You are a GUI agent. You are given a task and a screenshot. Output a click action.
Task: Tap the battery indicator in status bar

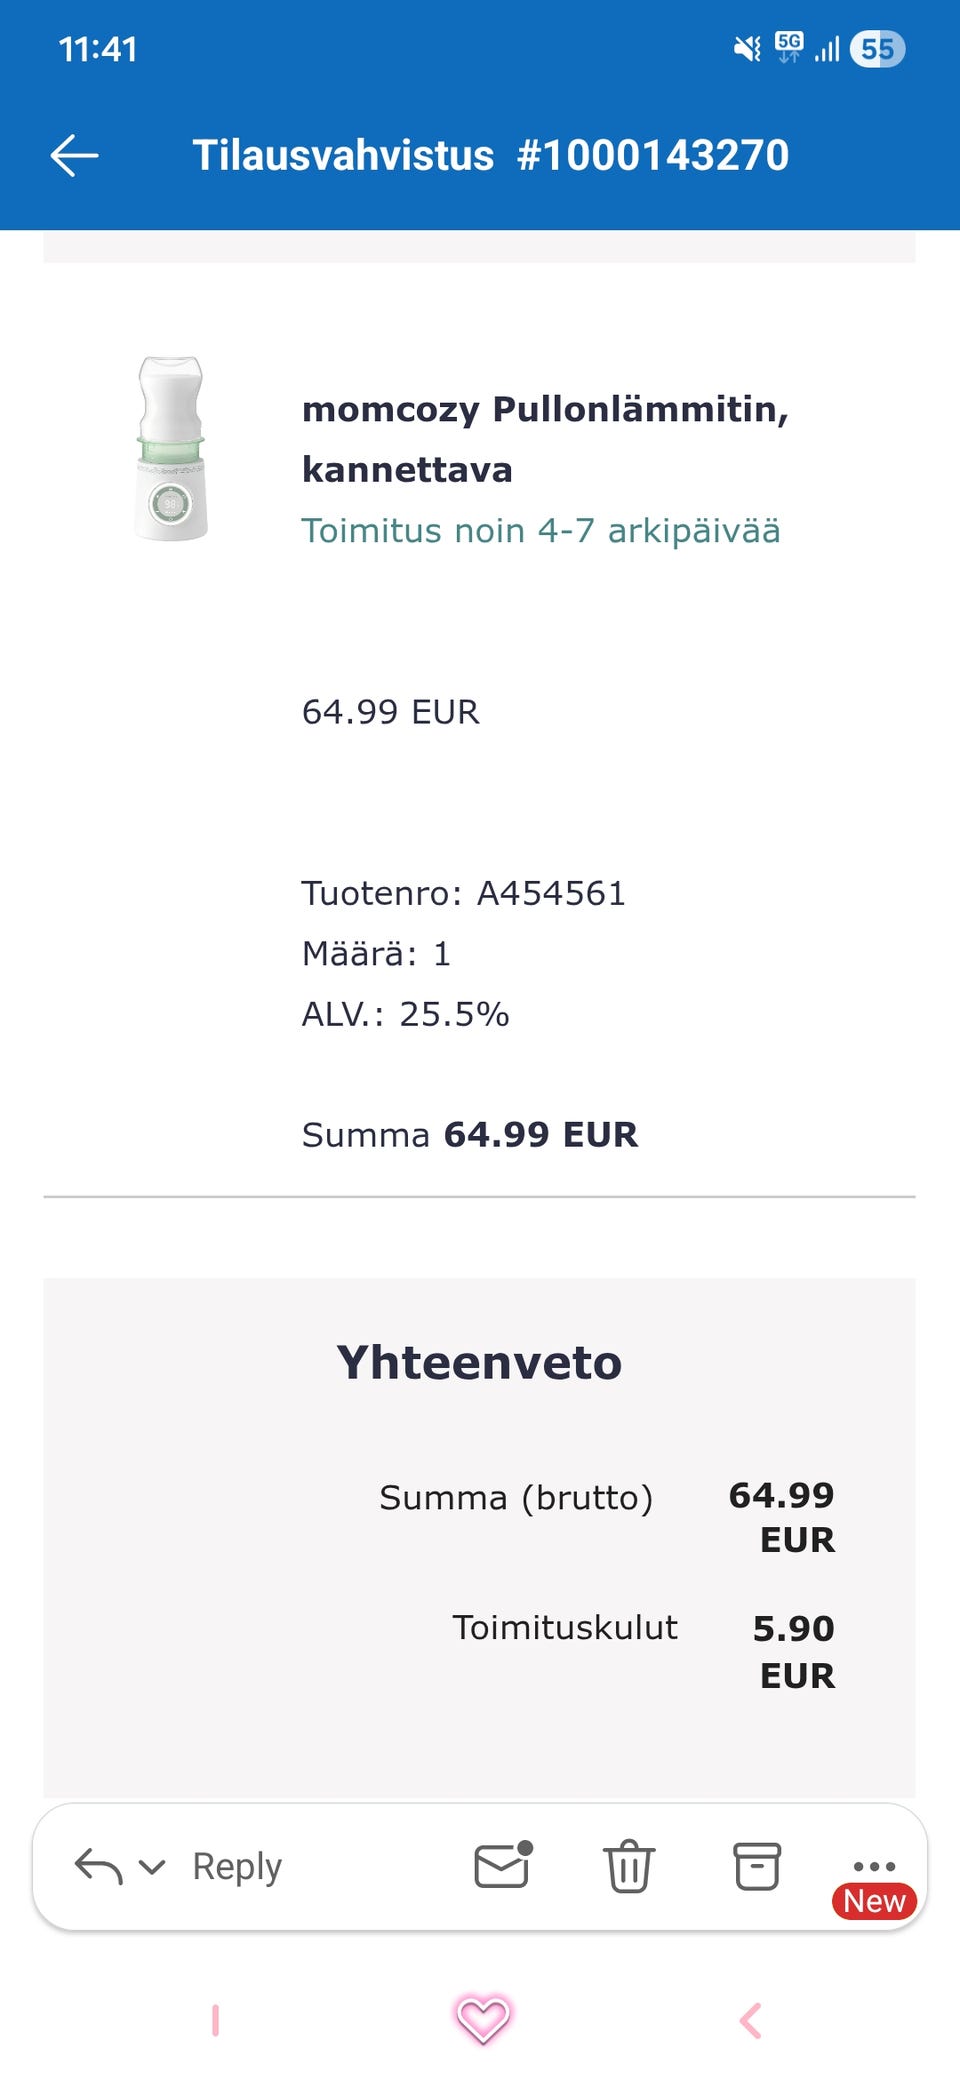[x=877, y=49]
